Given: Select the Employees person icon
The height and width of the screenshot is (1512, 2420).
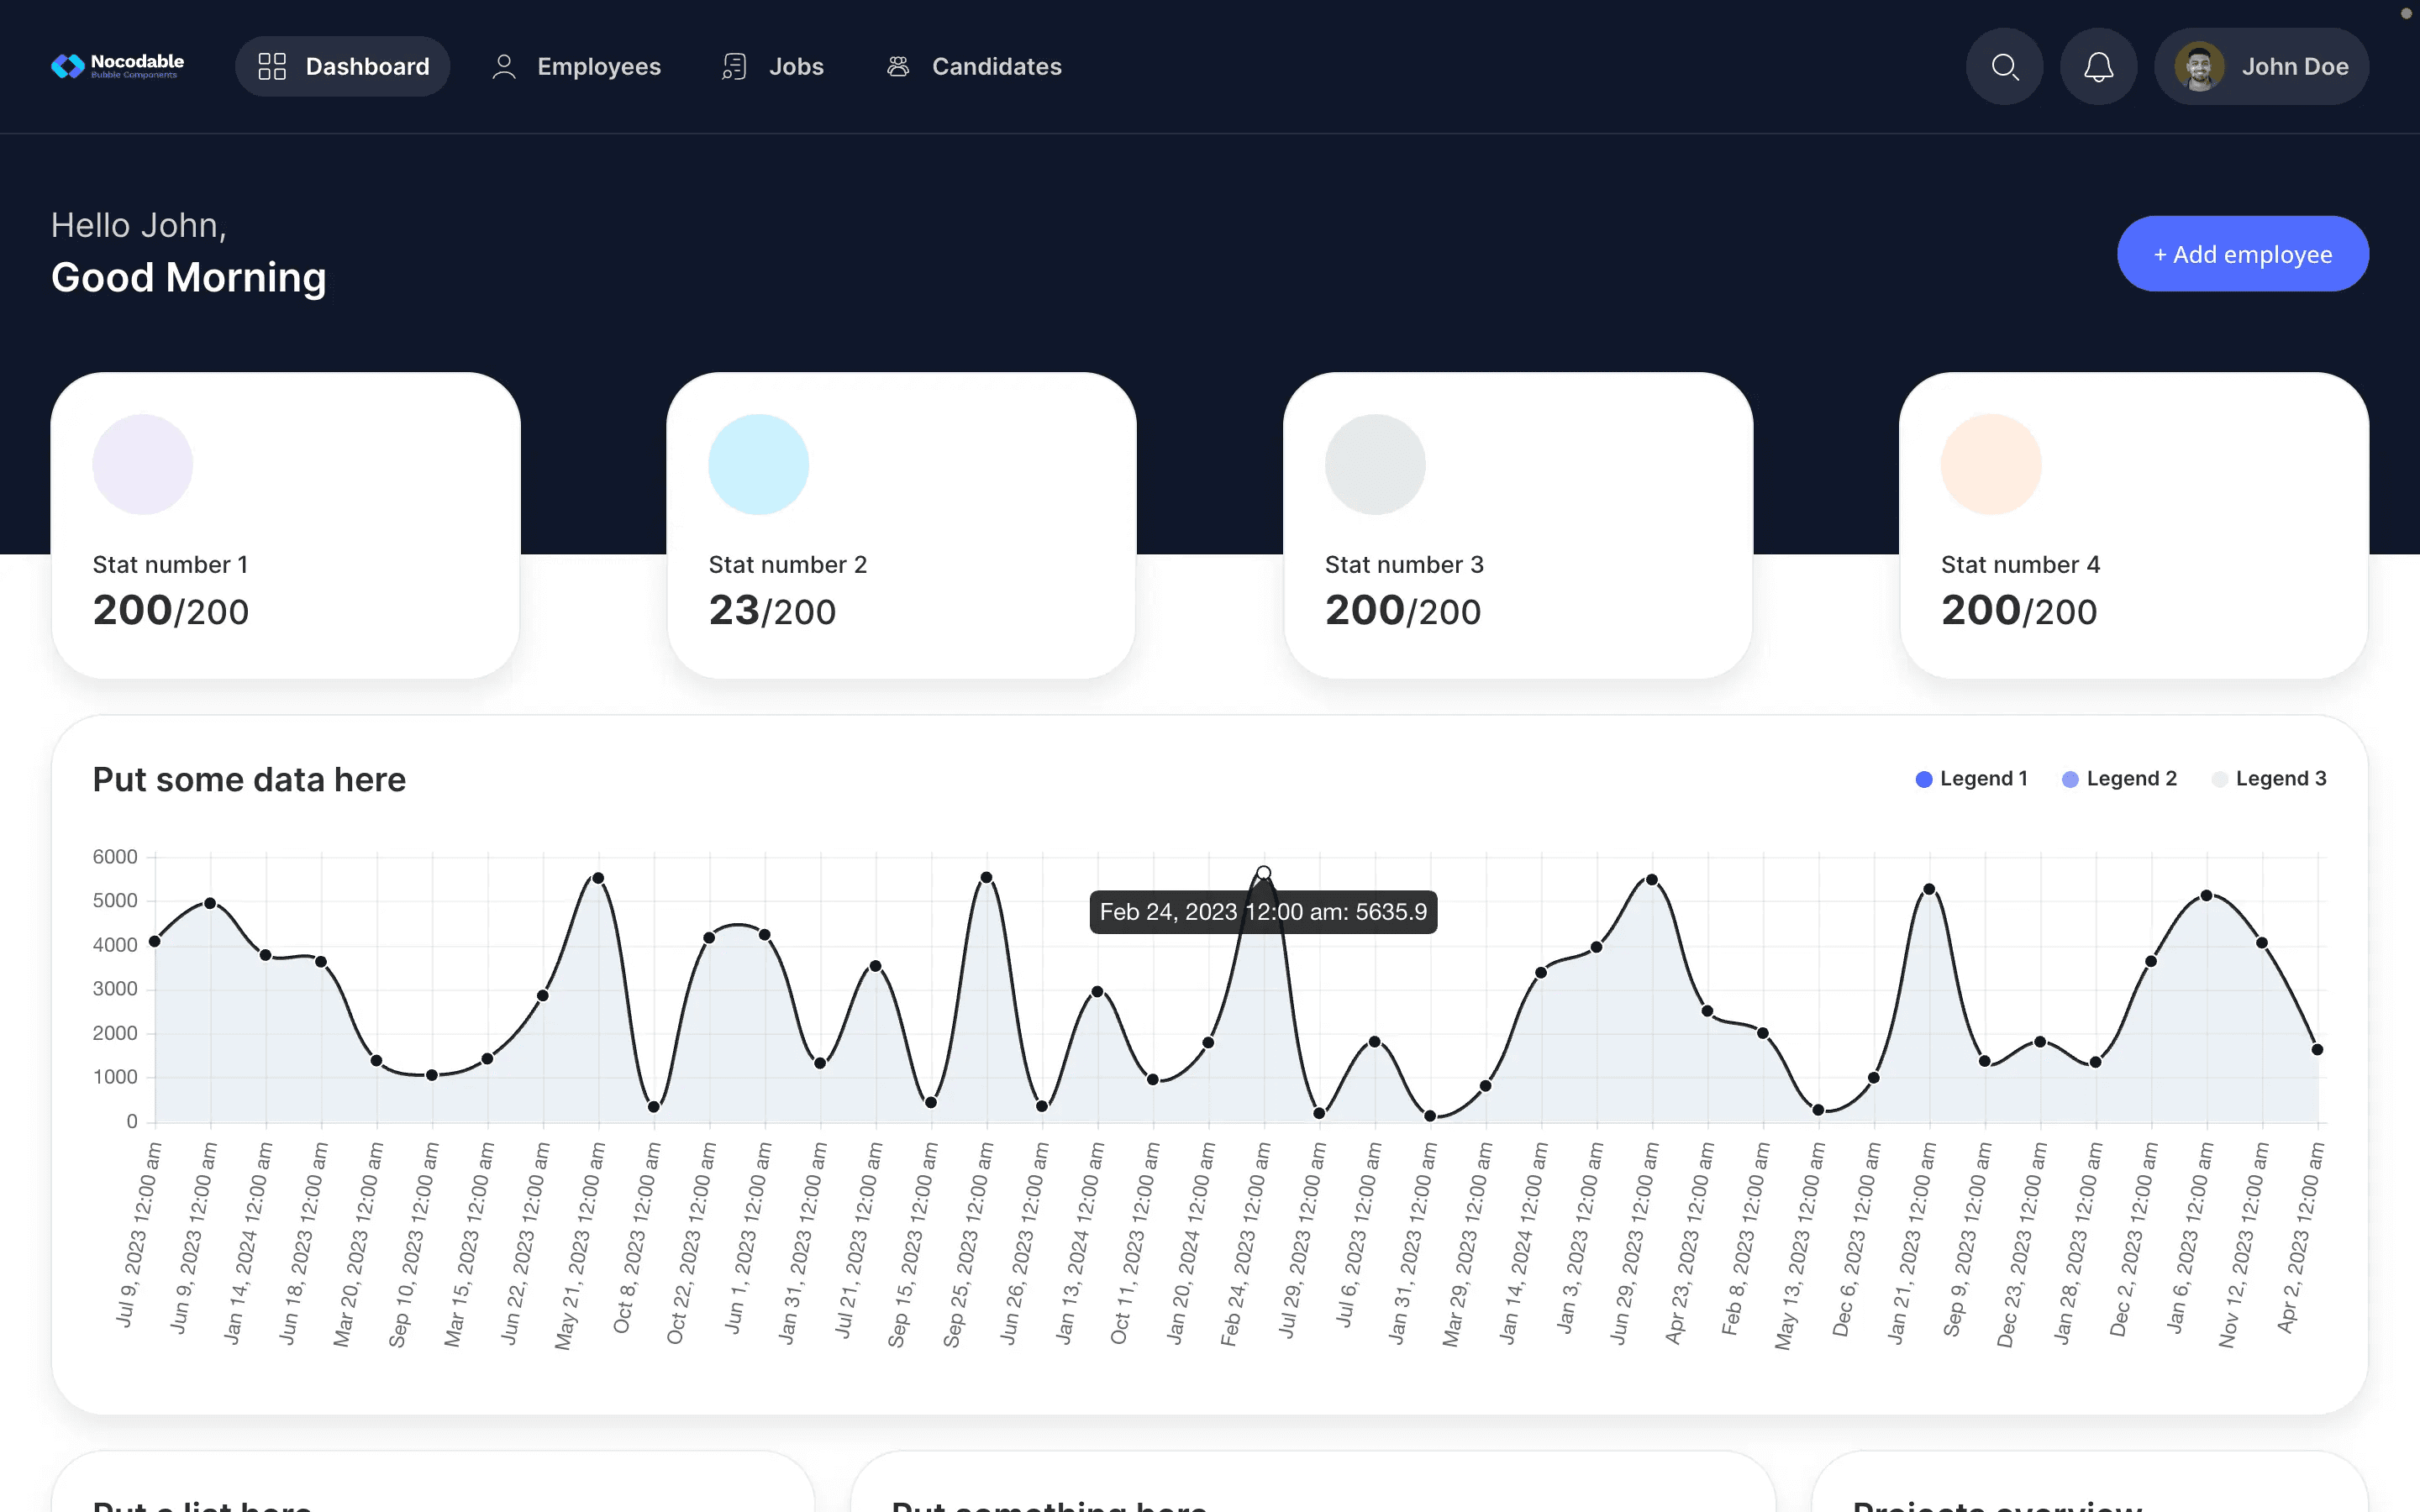Looking at the screenshot, I should pyautogui.click(x=504, y=66).
